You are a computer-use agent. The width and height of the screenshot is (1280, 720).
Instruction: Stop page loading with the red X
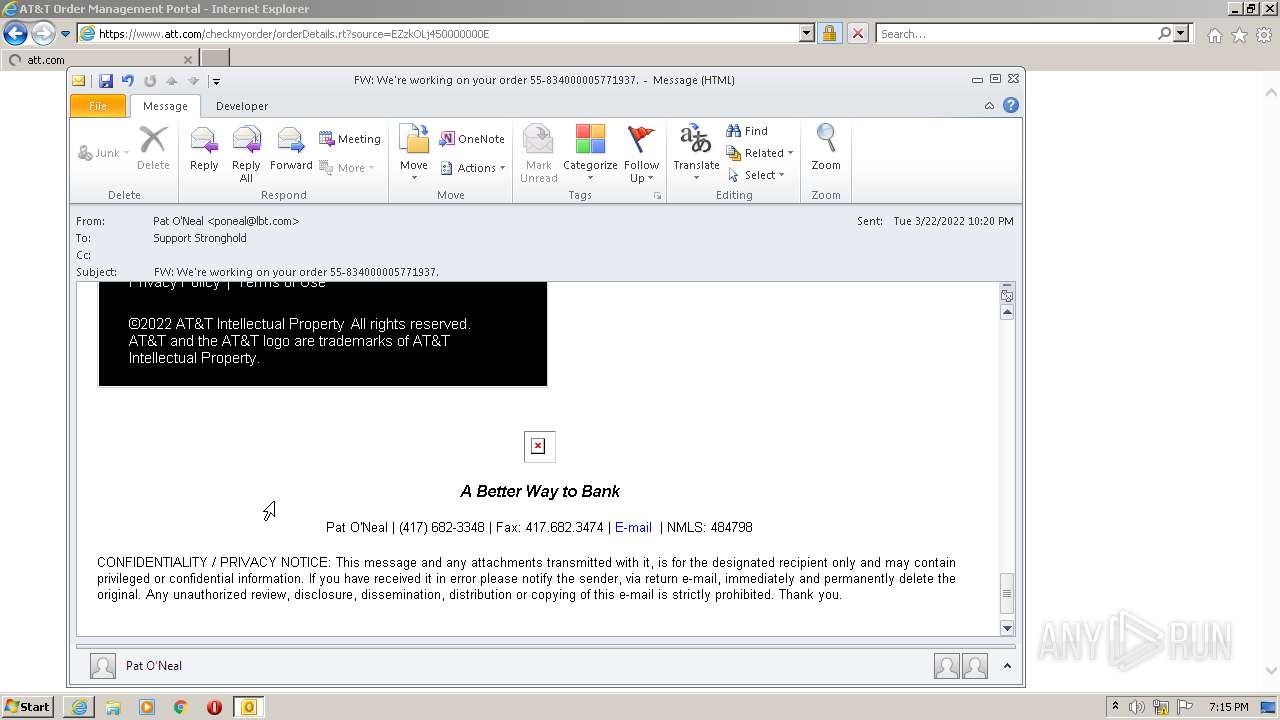pyautogui.click(x=857, y=33)
